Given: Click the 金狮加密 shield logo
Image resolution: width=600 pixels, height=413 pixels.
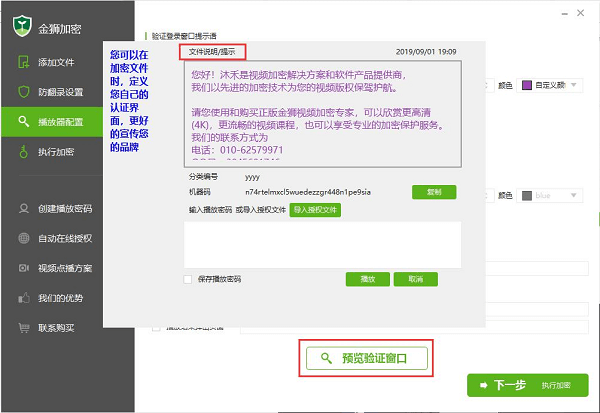Looking at the screenshot, I should tap(22, 26).
